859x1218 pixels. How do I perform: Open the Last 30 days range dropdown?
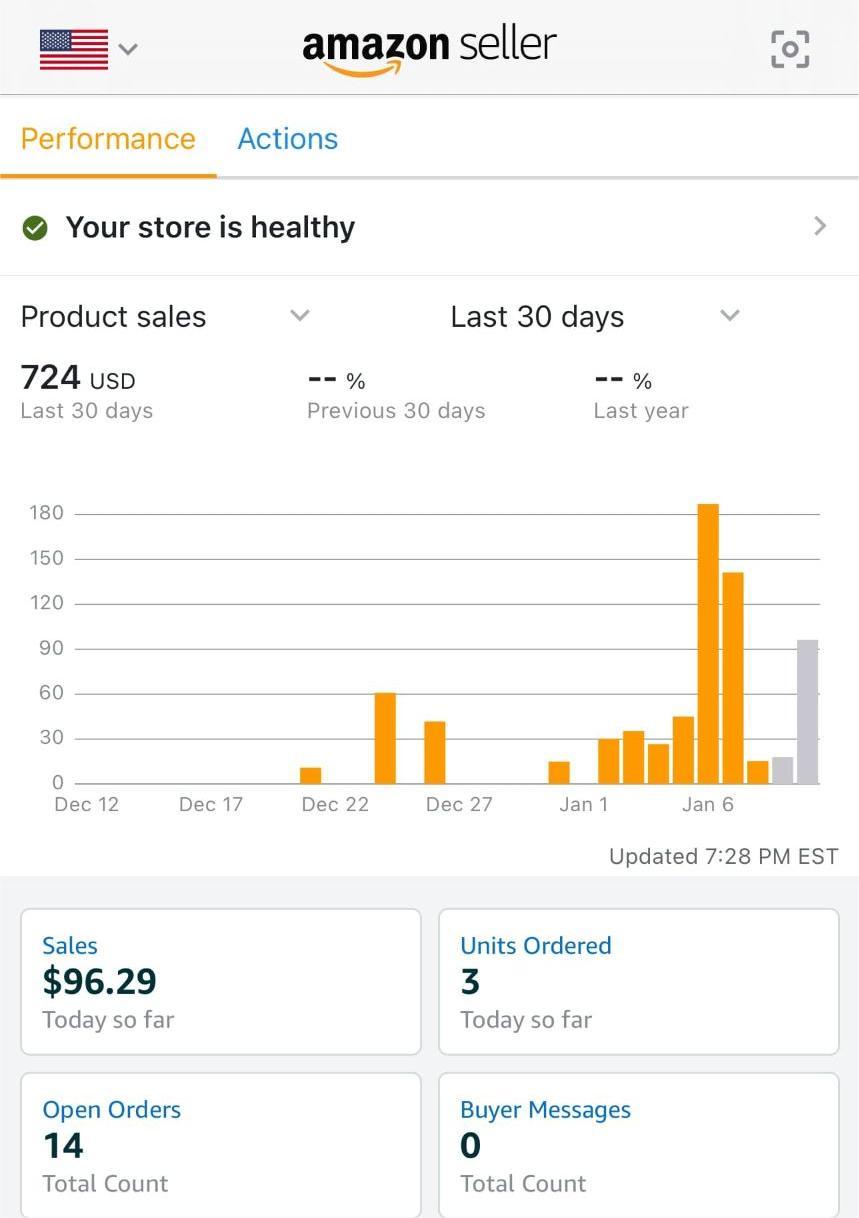[x=730, y=316]
